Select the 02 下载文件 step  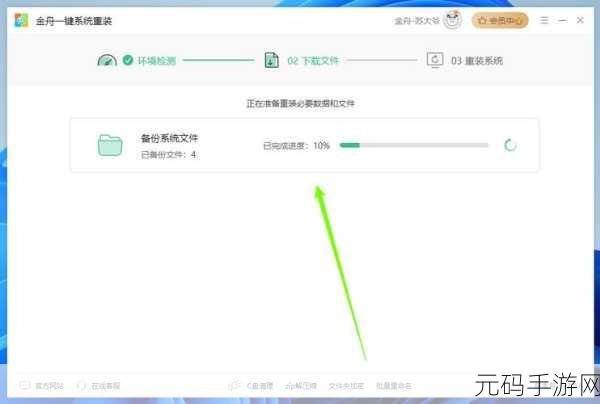point(313,60)
